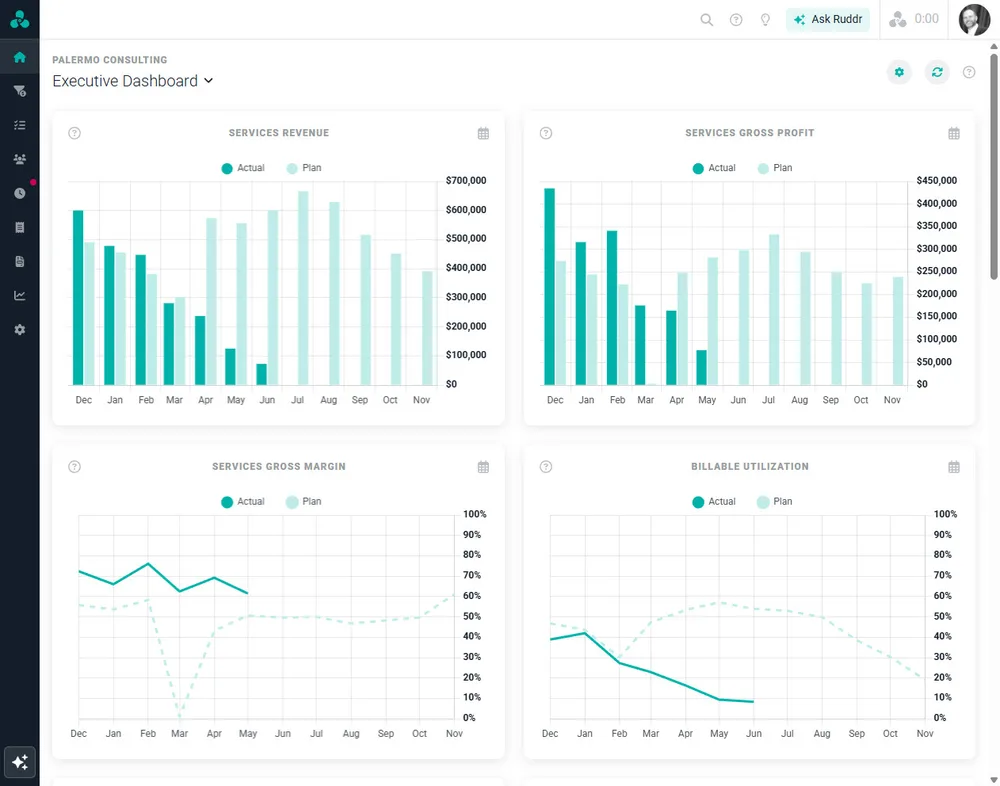Click the refresh dashboard button
Image resolution: width=1000 pixels, height=786 pixels.
937,72
